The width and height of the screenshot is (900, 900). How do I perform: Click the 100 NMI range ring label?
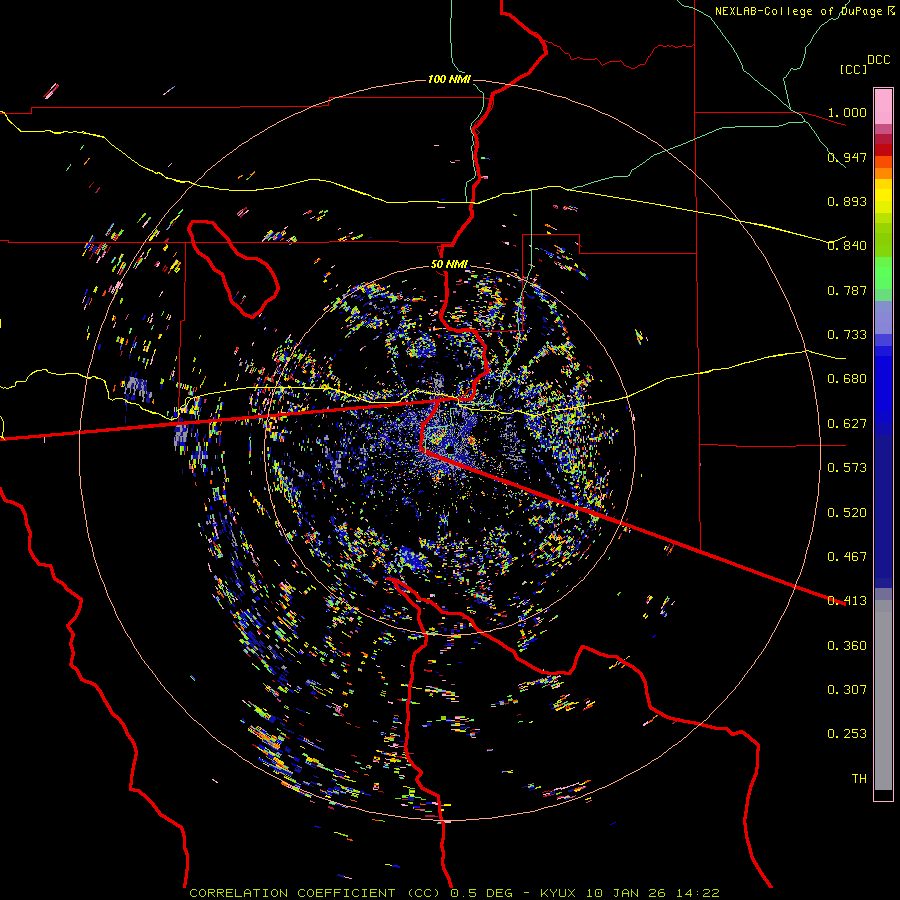click(x=449, y=79)
